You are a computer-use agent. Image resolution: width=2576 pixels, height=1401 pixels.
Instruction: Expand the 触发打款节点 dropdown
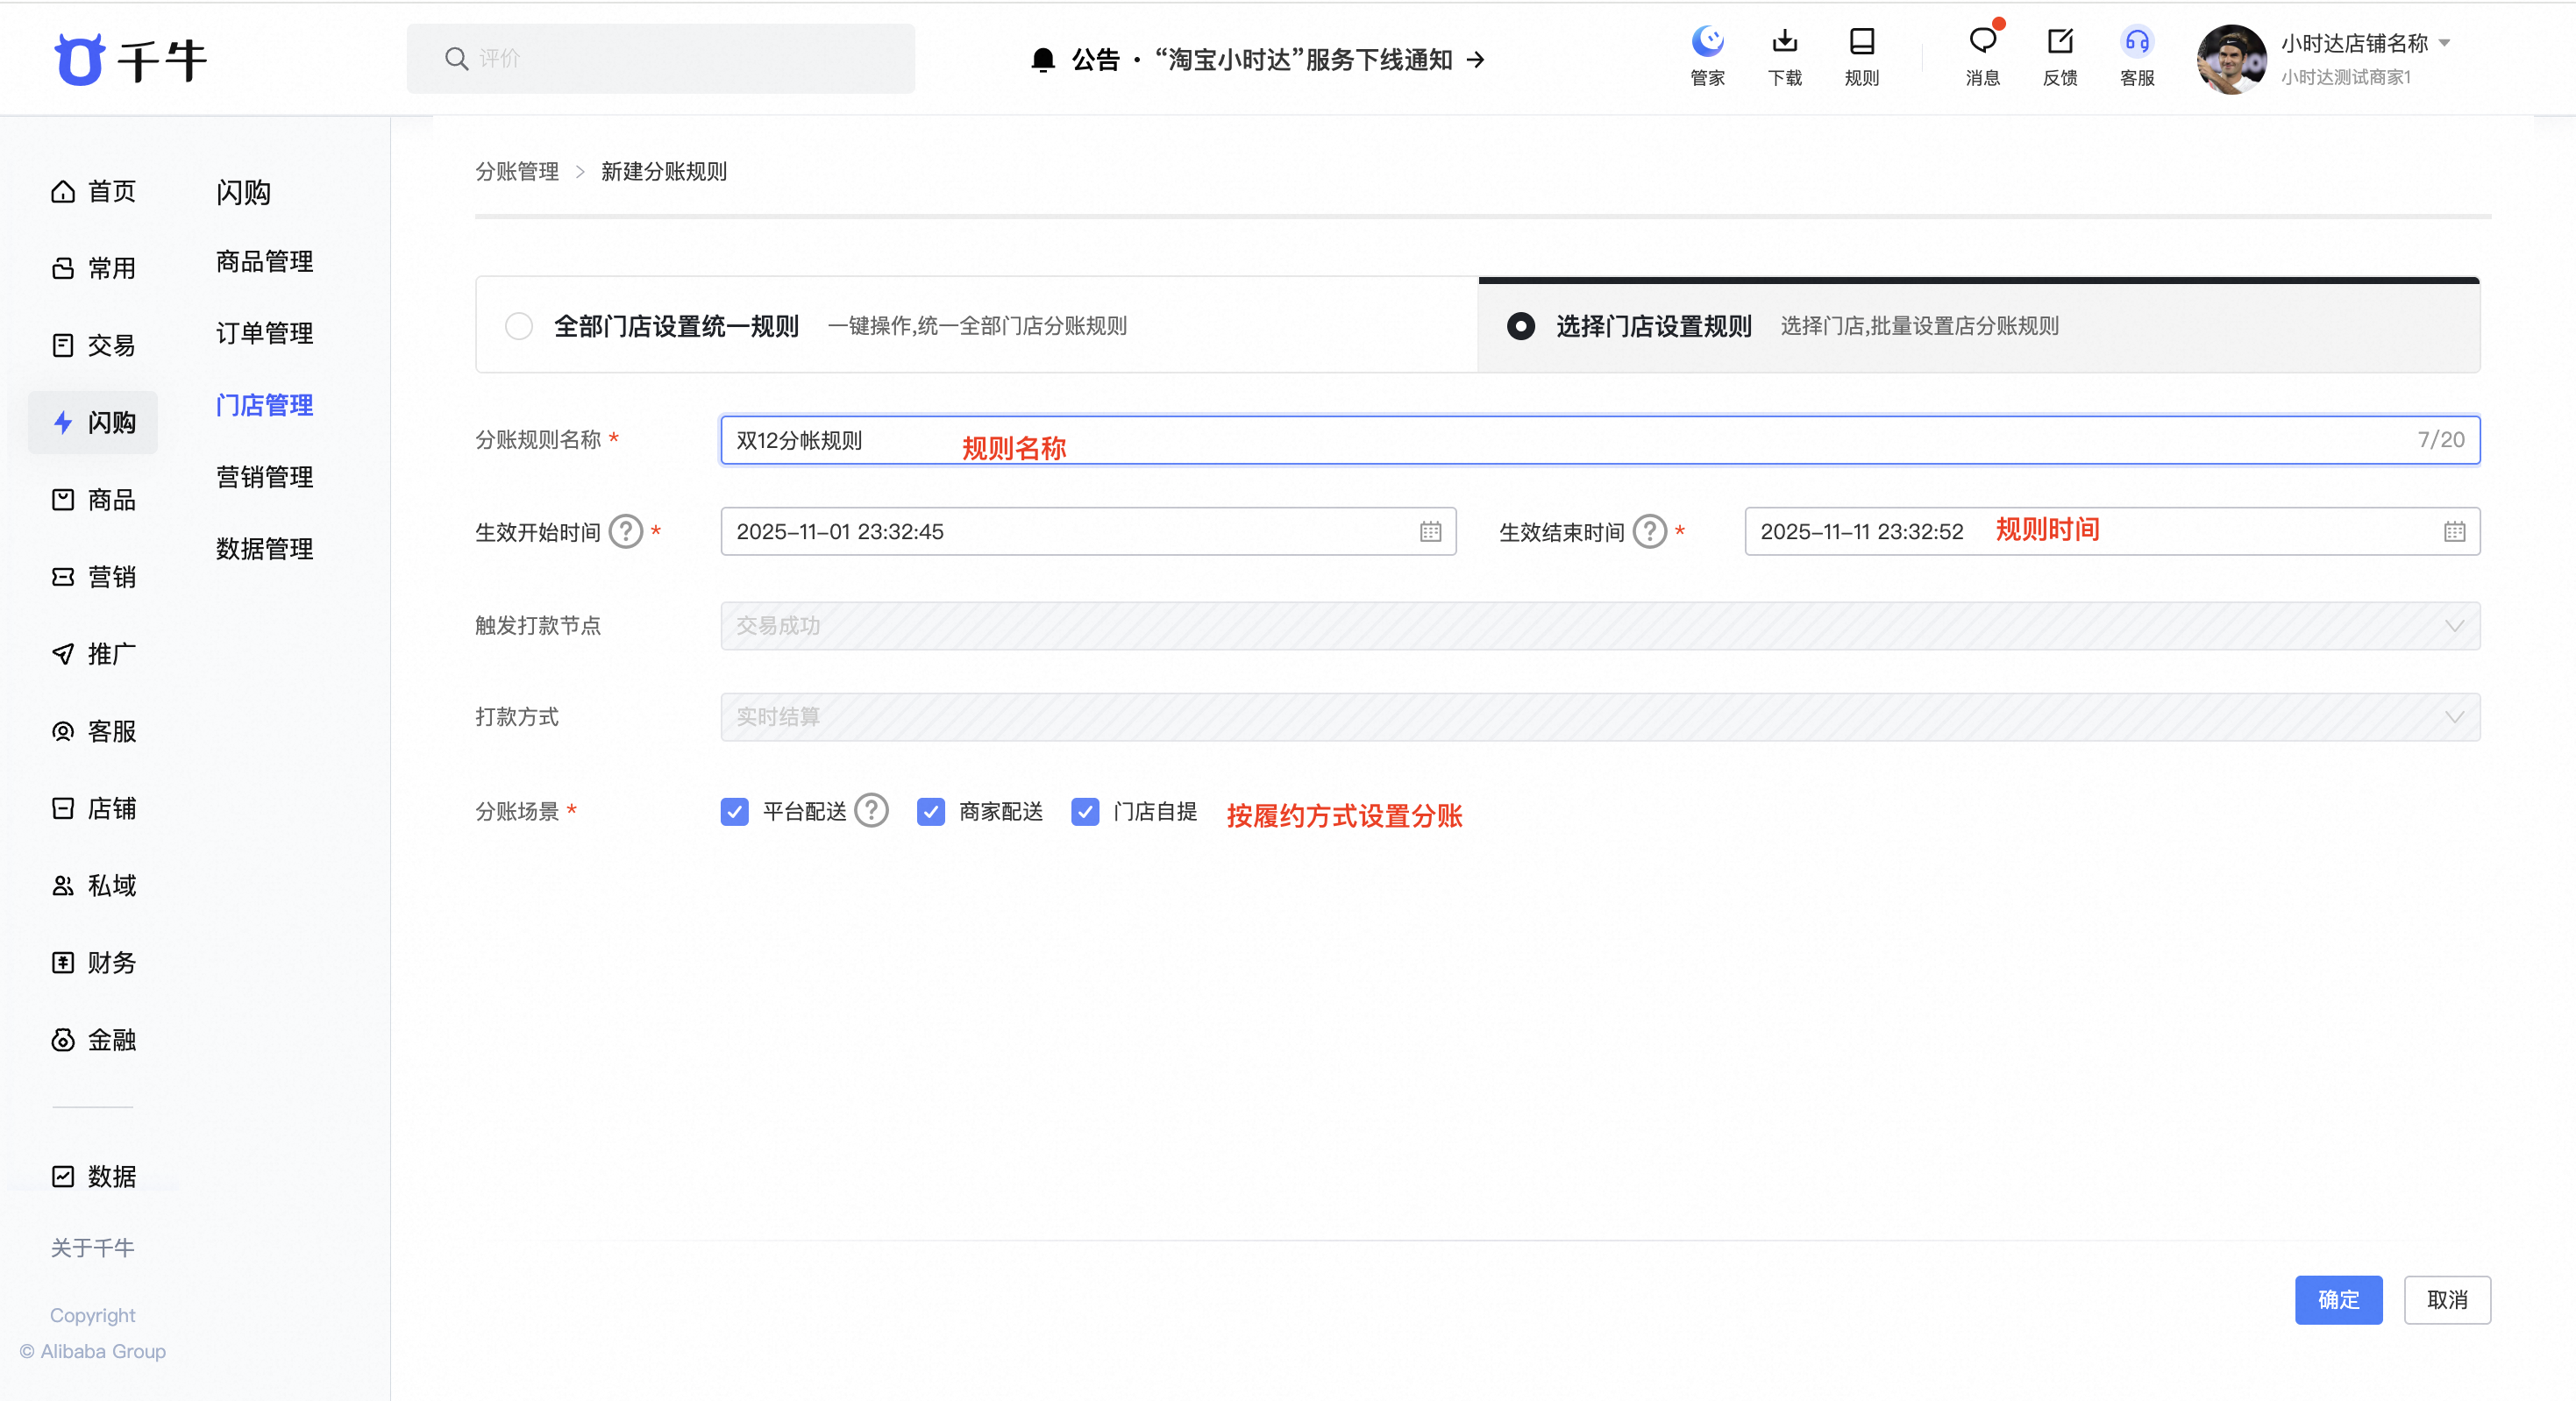(2453, 626)
